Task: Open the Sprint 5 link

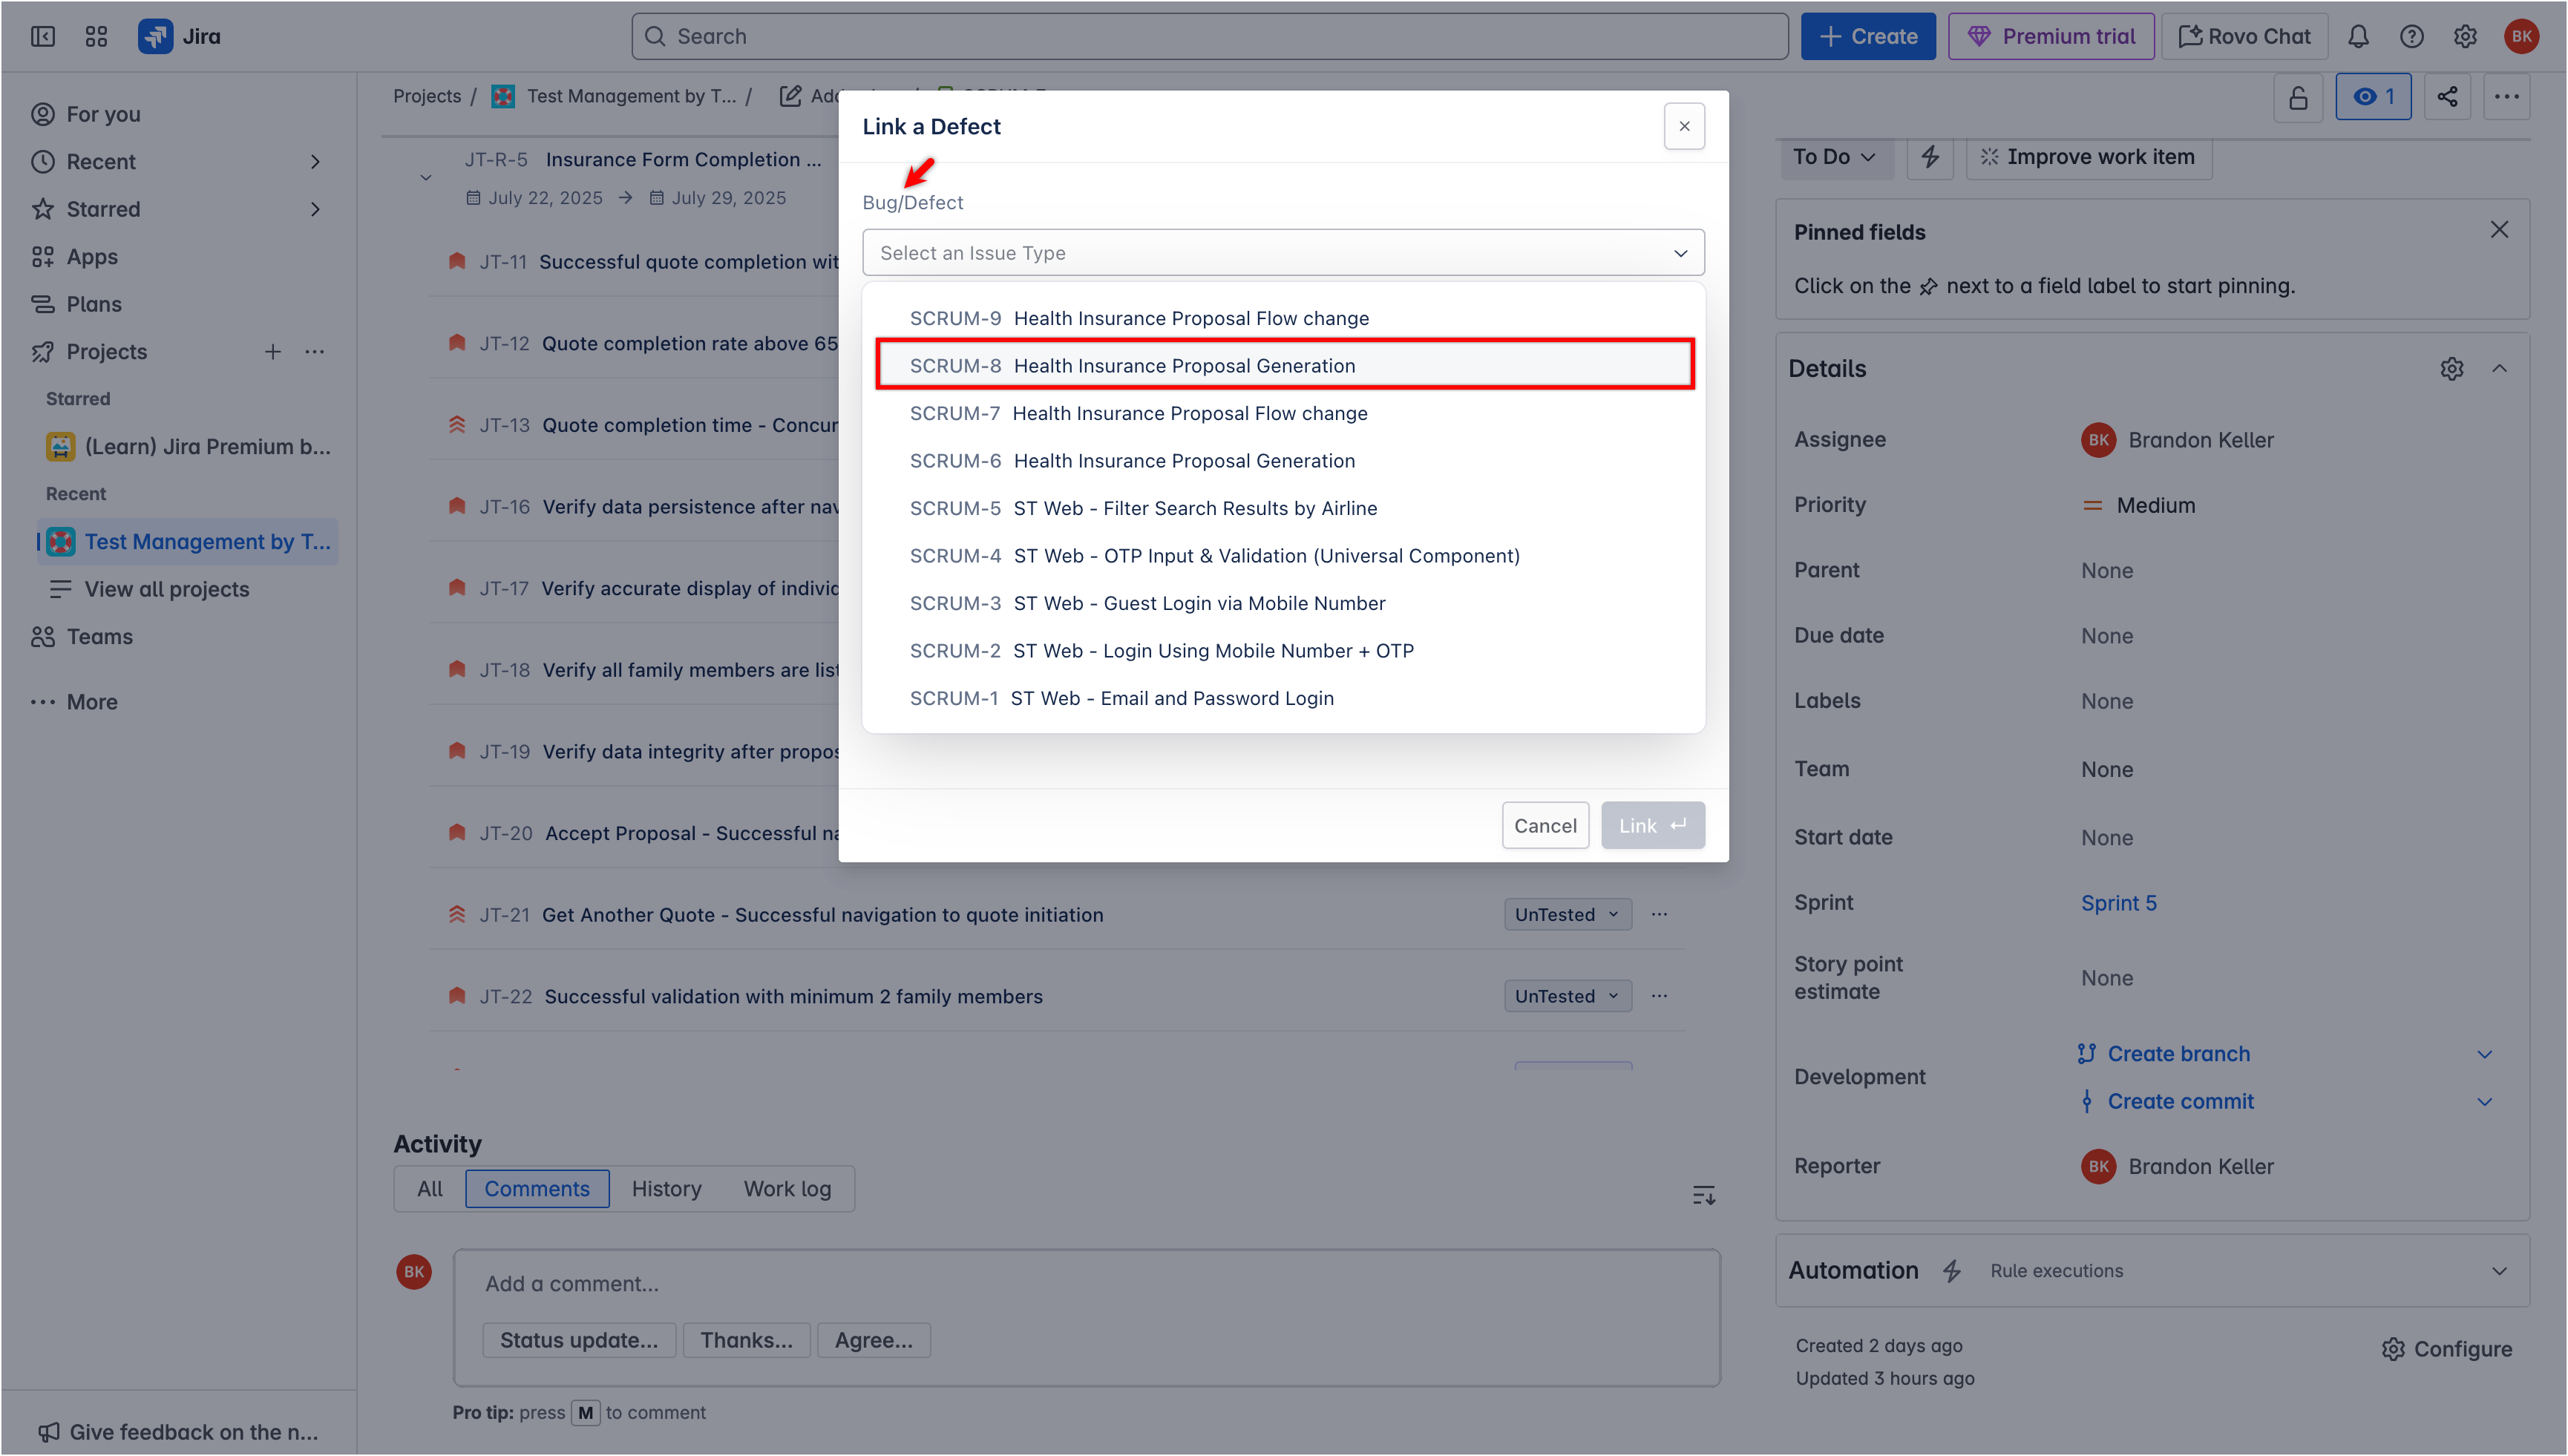Action: [2118, 902]
